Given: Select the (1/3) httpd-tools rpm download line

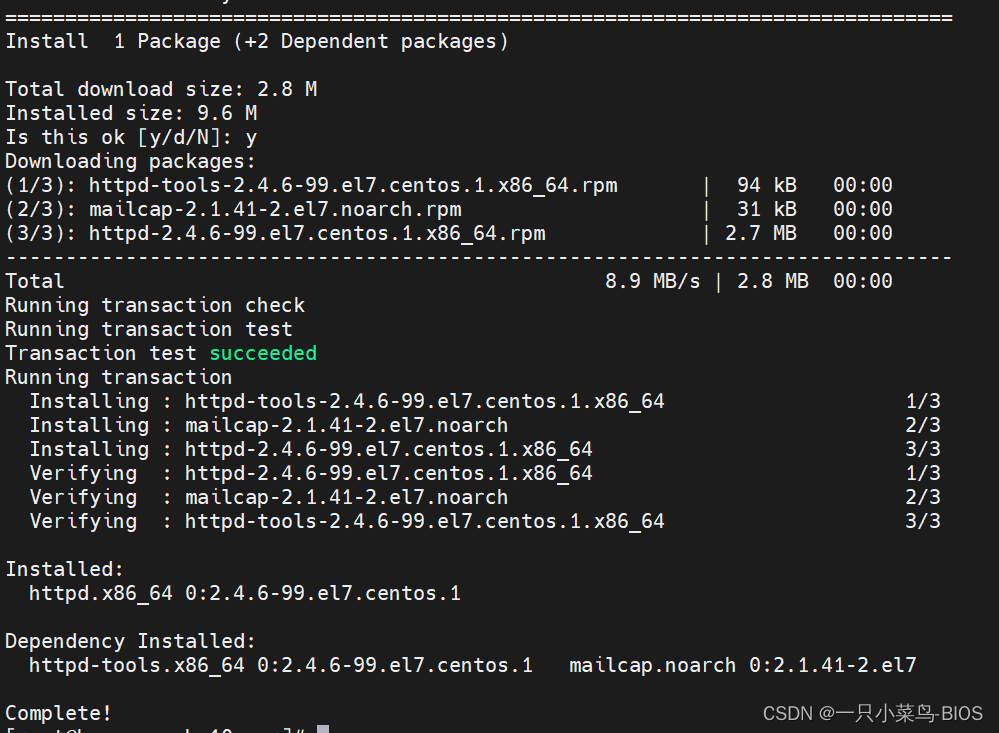Looking at the screenshot, I should click(x=449, y=185).
